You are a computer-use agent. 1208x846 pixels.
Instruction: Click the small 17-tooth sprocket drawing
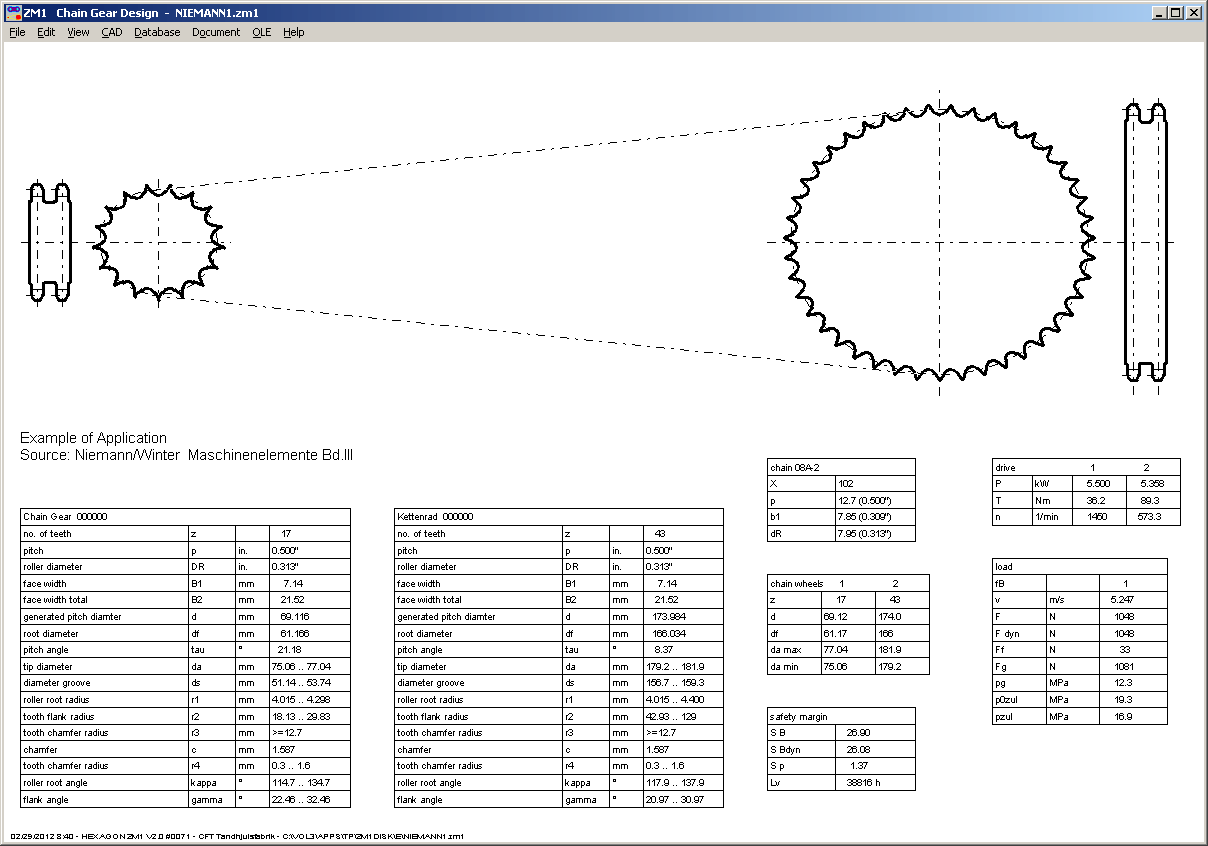159,243
